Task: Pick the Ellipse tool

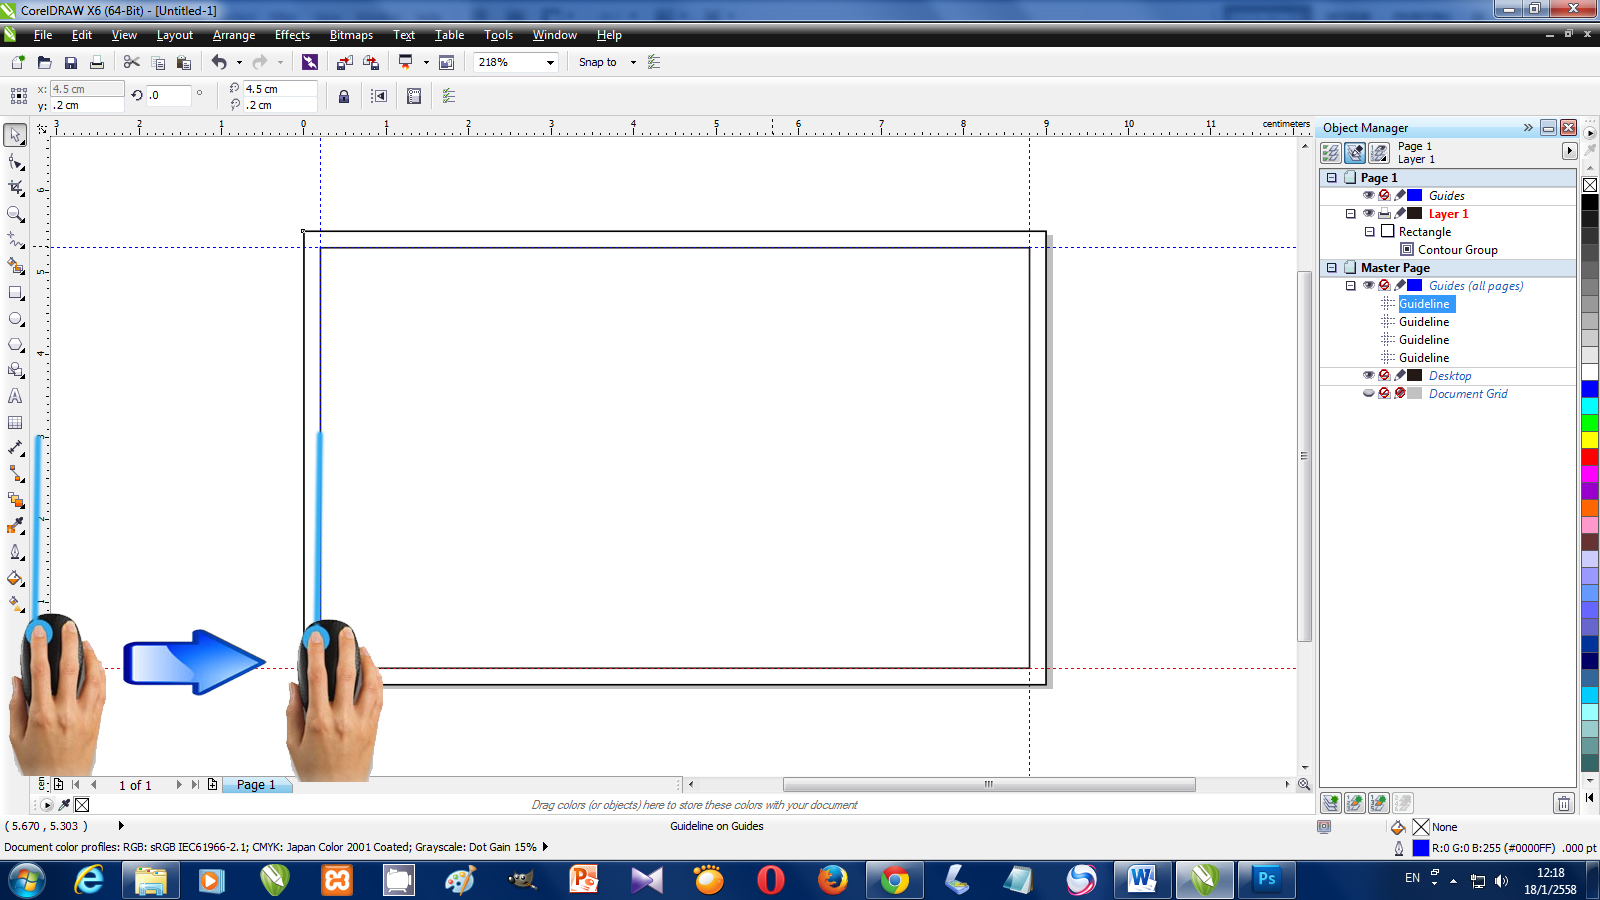Action: click(x=16, y=319)
